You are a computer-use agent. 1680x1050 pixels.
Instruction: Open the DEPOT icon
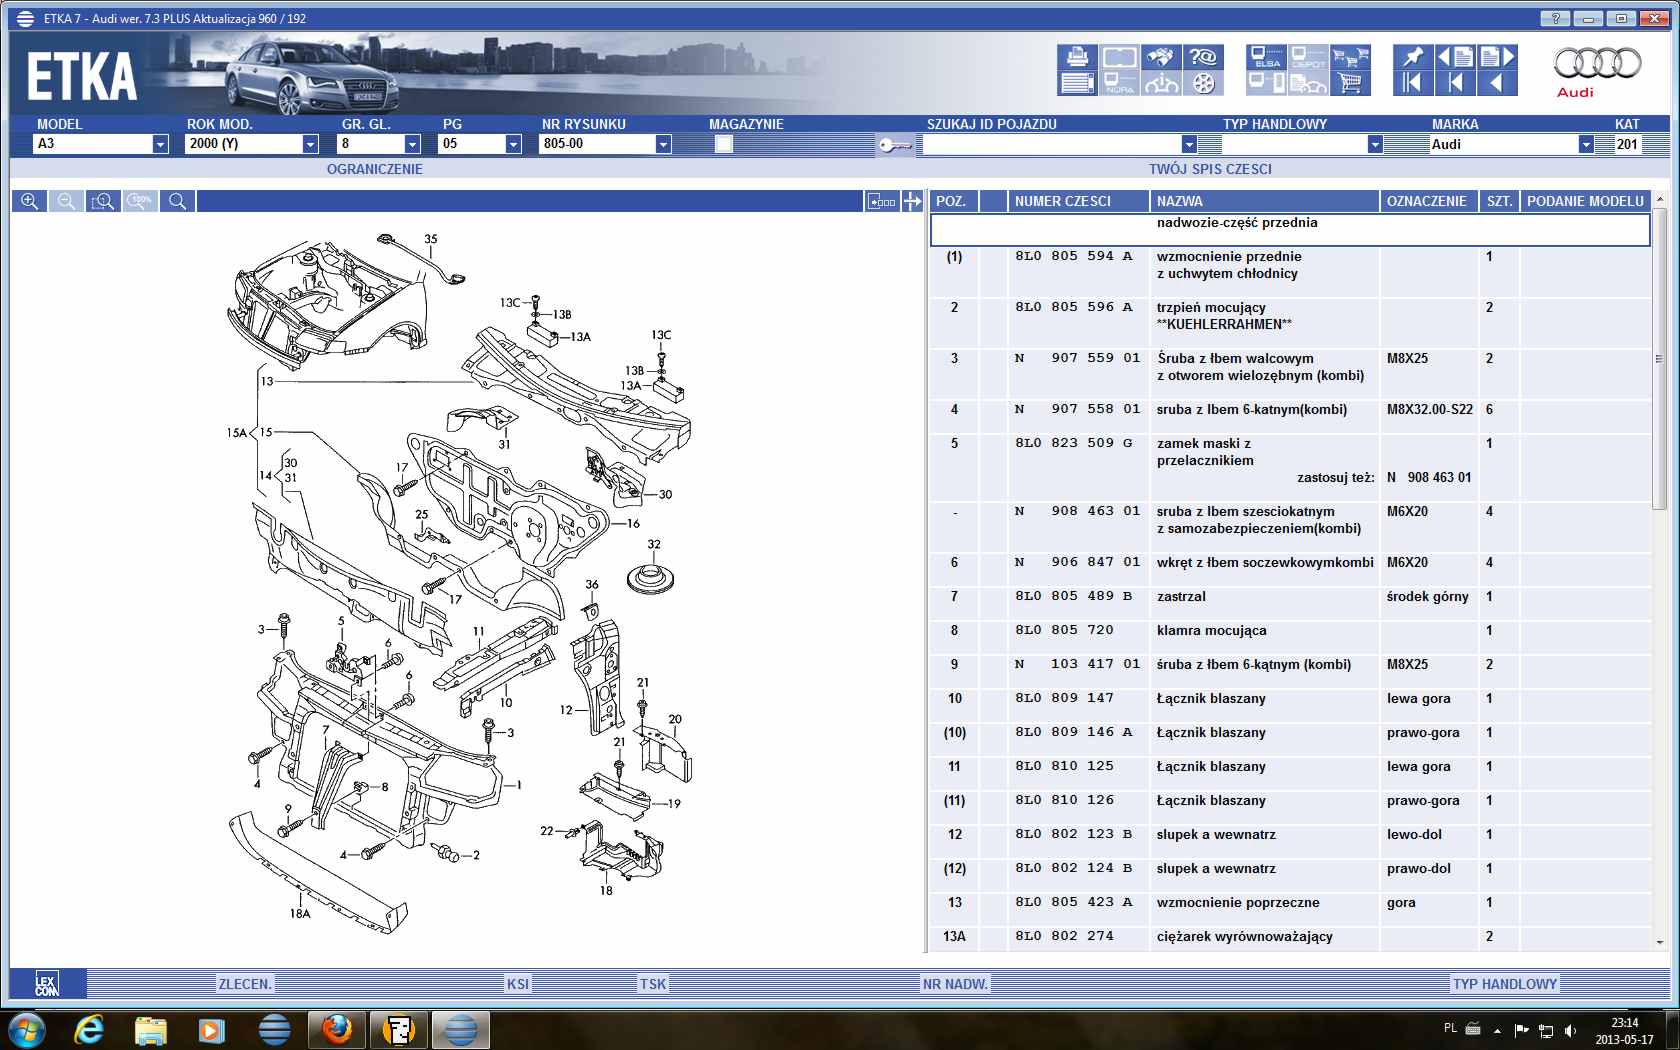pos(1308,57)
